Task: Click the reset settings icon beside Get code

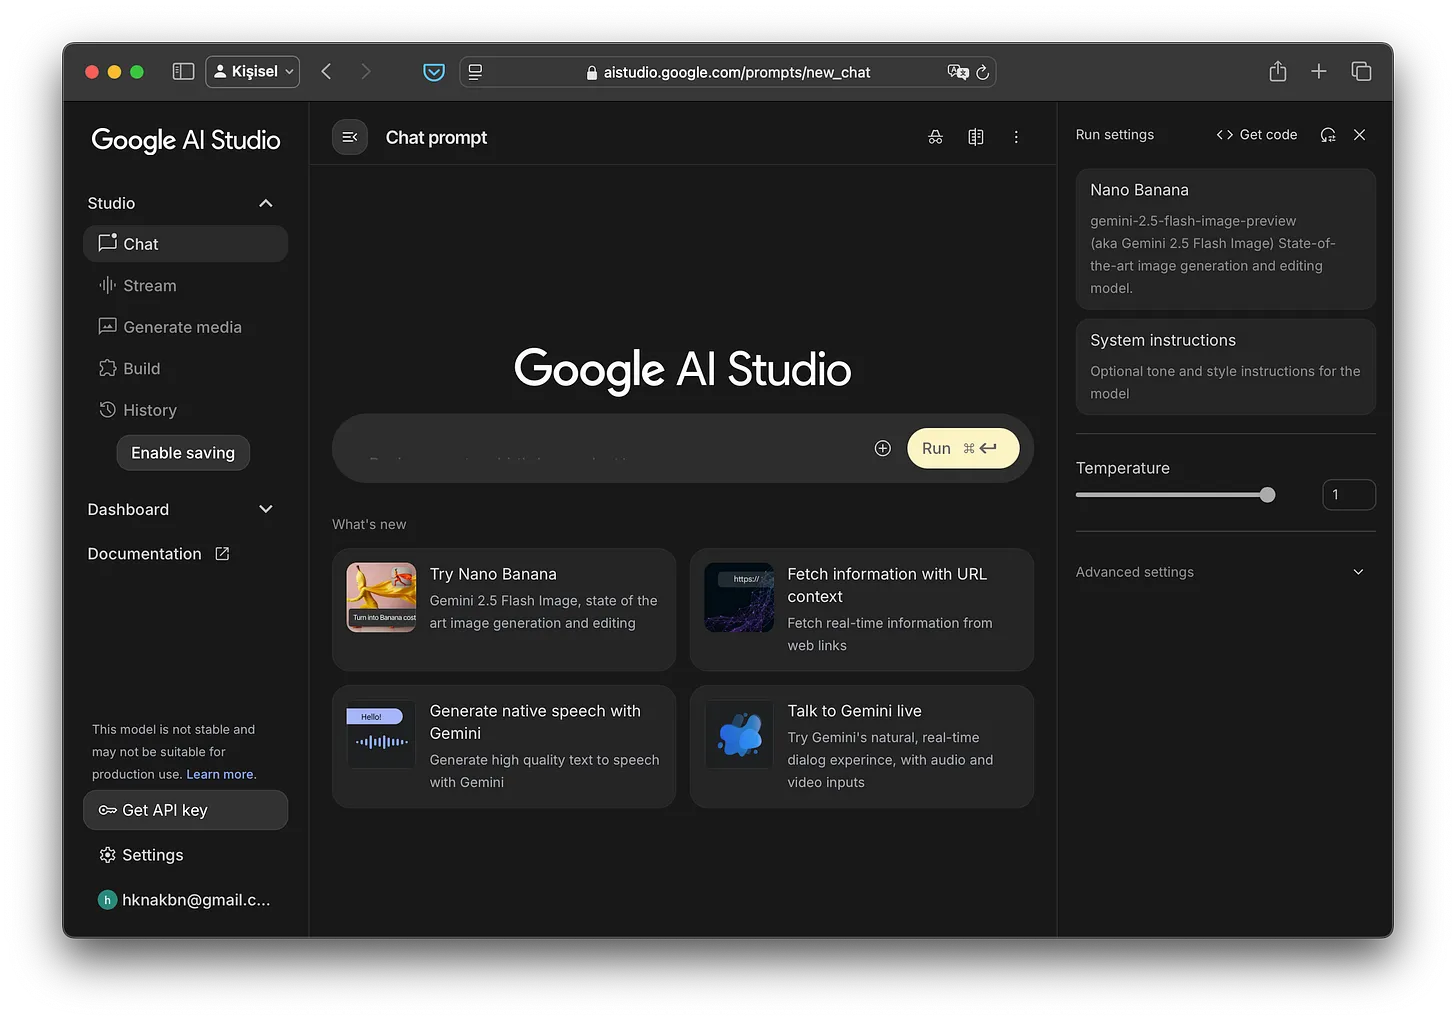Action: (x=1328, y=135)
